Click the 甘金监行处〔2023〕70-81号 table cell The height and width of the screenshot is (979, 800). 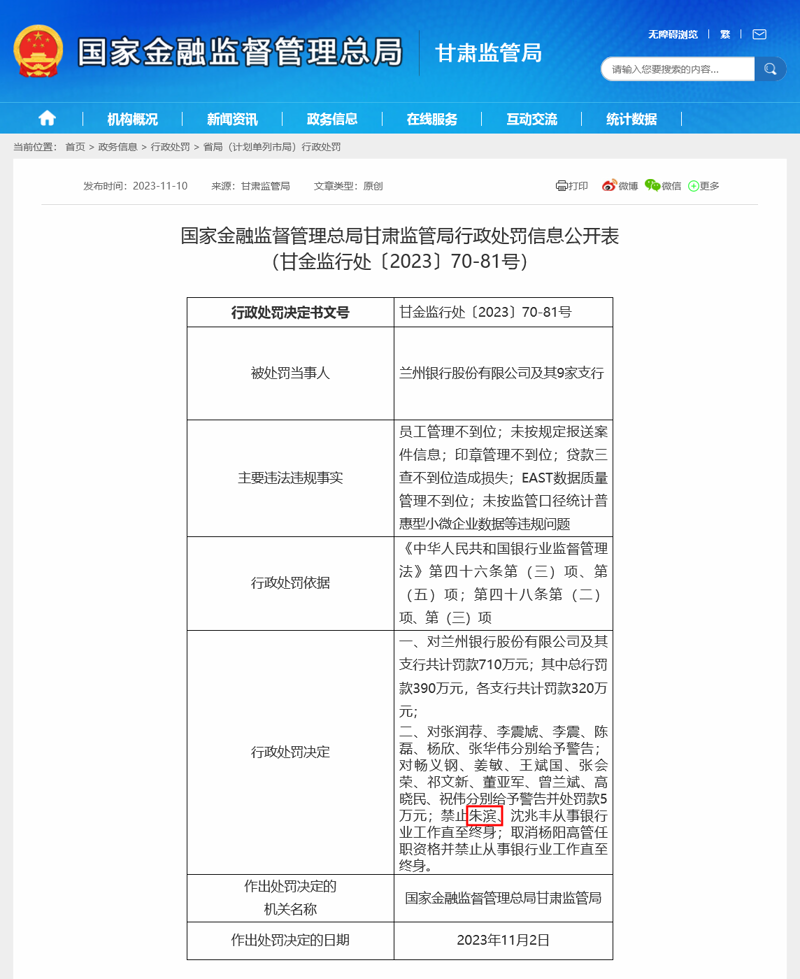503,312
